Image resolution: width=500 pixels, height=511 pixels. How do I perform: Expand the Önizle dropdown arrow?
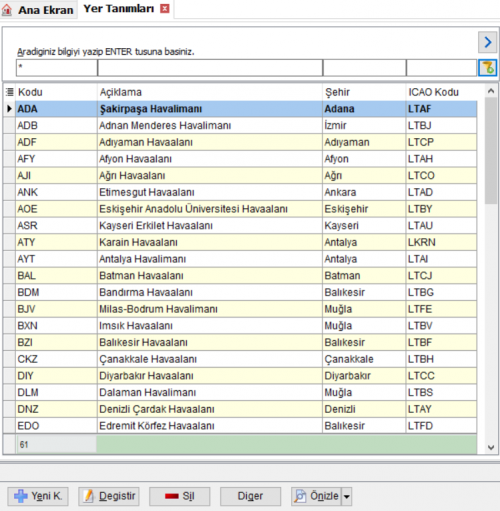pyautogui.click(x=347, y=496)
